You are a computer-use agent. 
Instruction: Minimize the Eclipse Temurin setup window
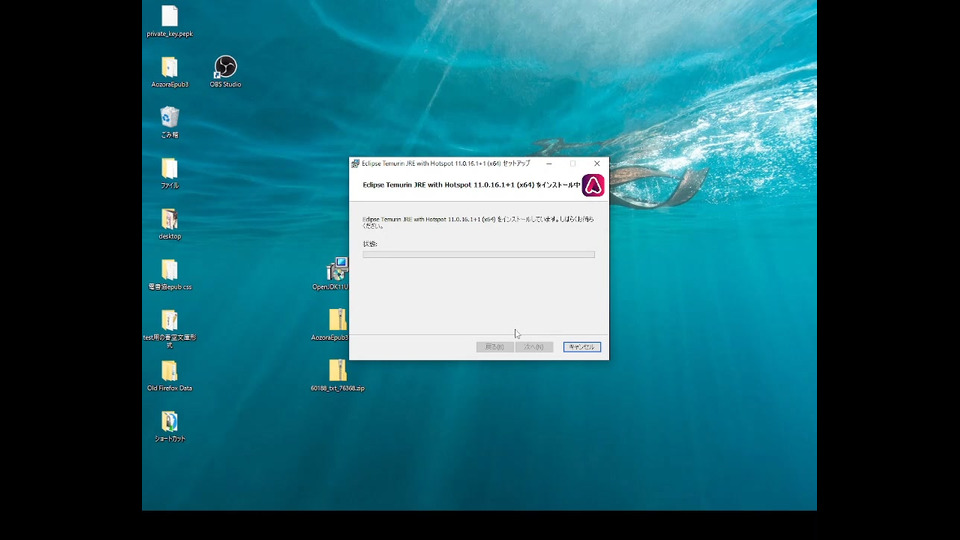tap(549, 163)
